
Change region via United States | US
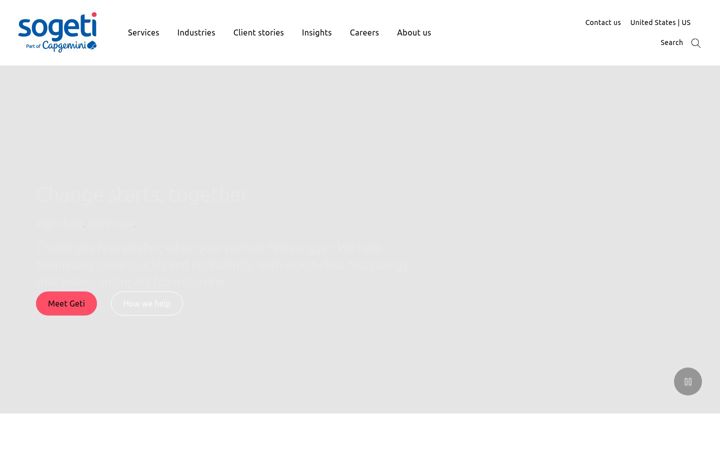[x=660, y=22]
